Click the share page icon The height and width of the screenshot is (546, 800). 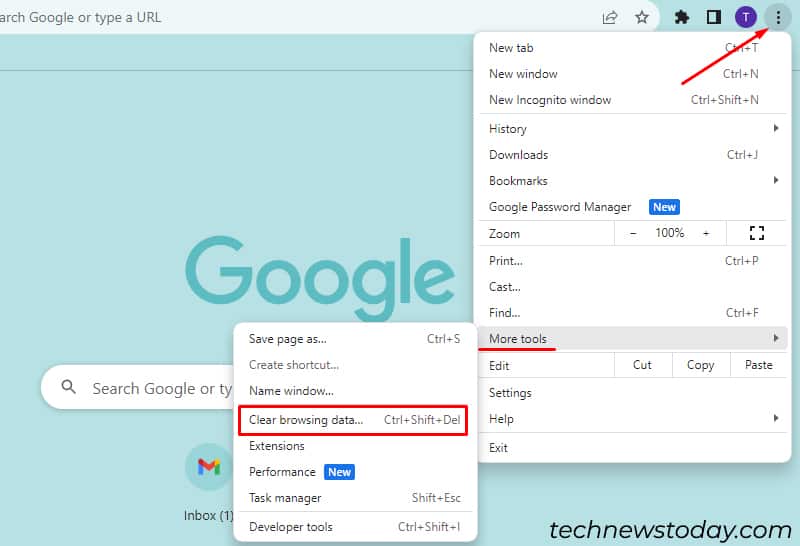tap(610, 18)
